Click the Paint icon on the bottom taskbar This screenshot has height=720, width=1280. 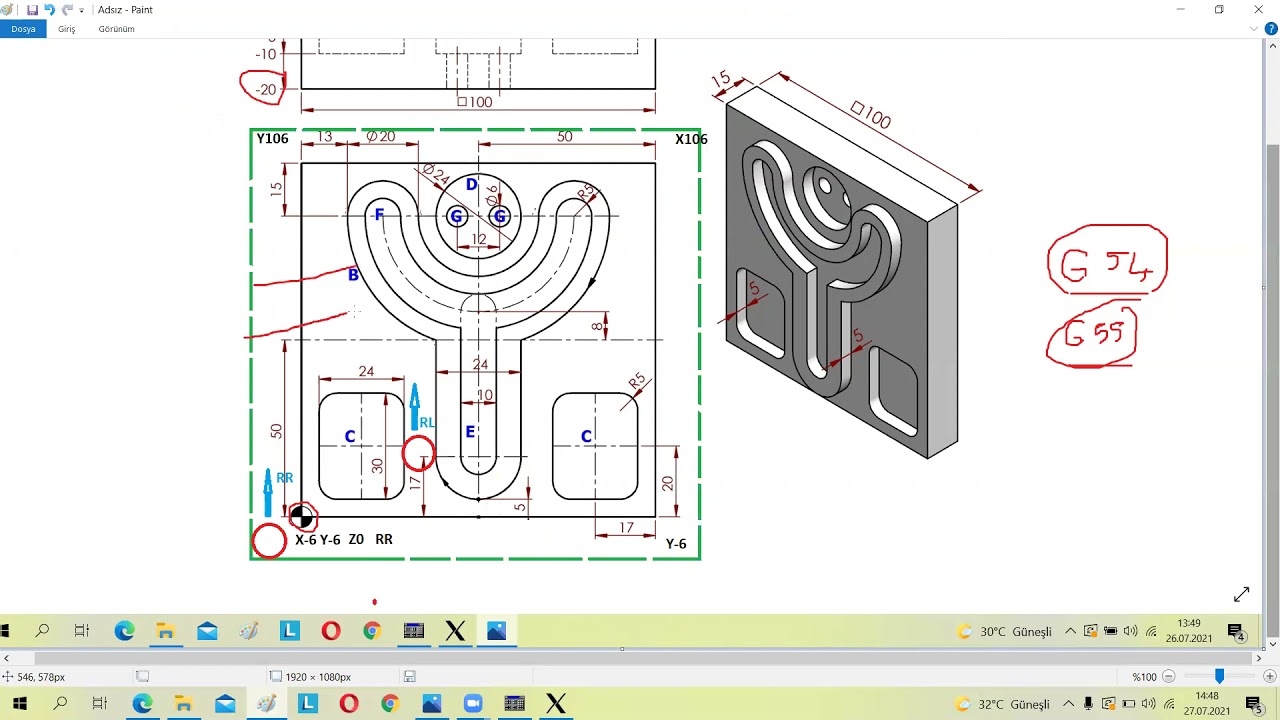coord(266,704)
